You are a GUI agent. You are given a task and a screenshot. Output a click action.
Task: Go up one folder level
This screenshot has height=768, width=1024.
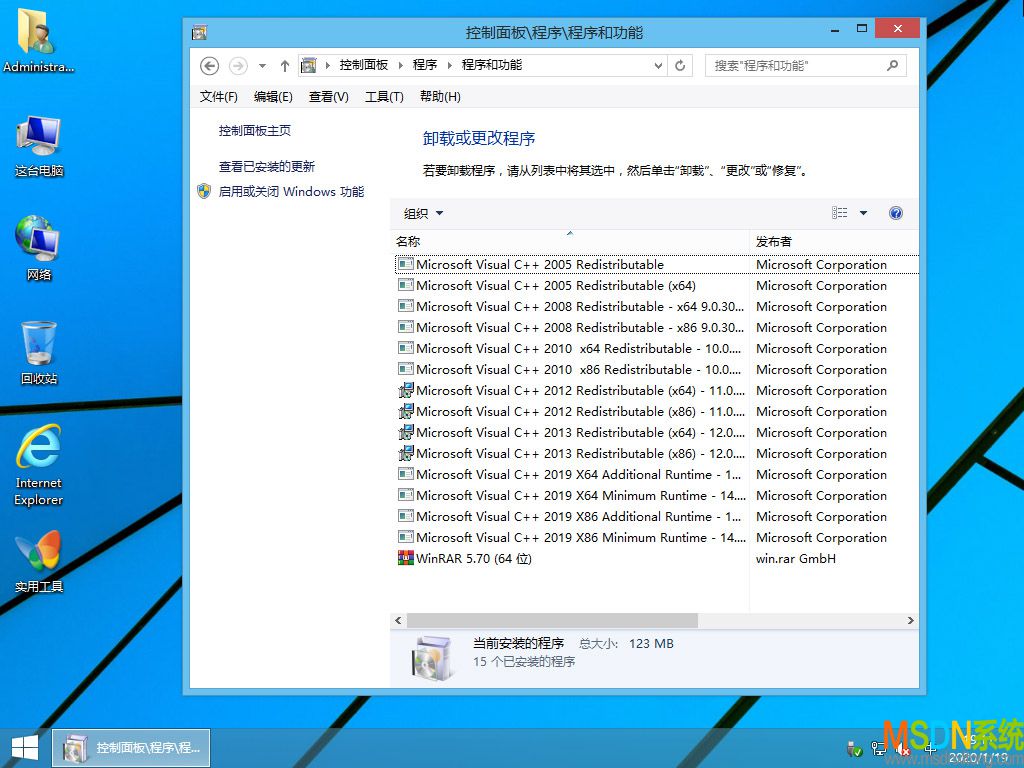click(x=285, y=66)
